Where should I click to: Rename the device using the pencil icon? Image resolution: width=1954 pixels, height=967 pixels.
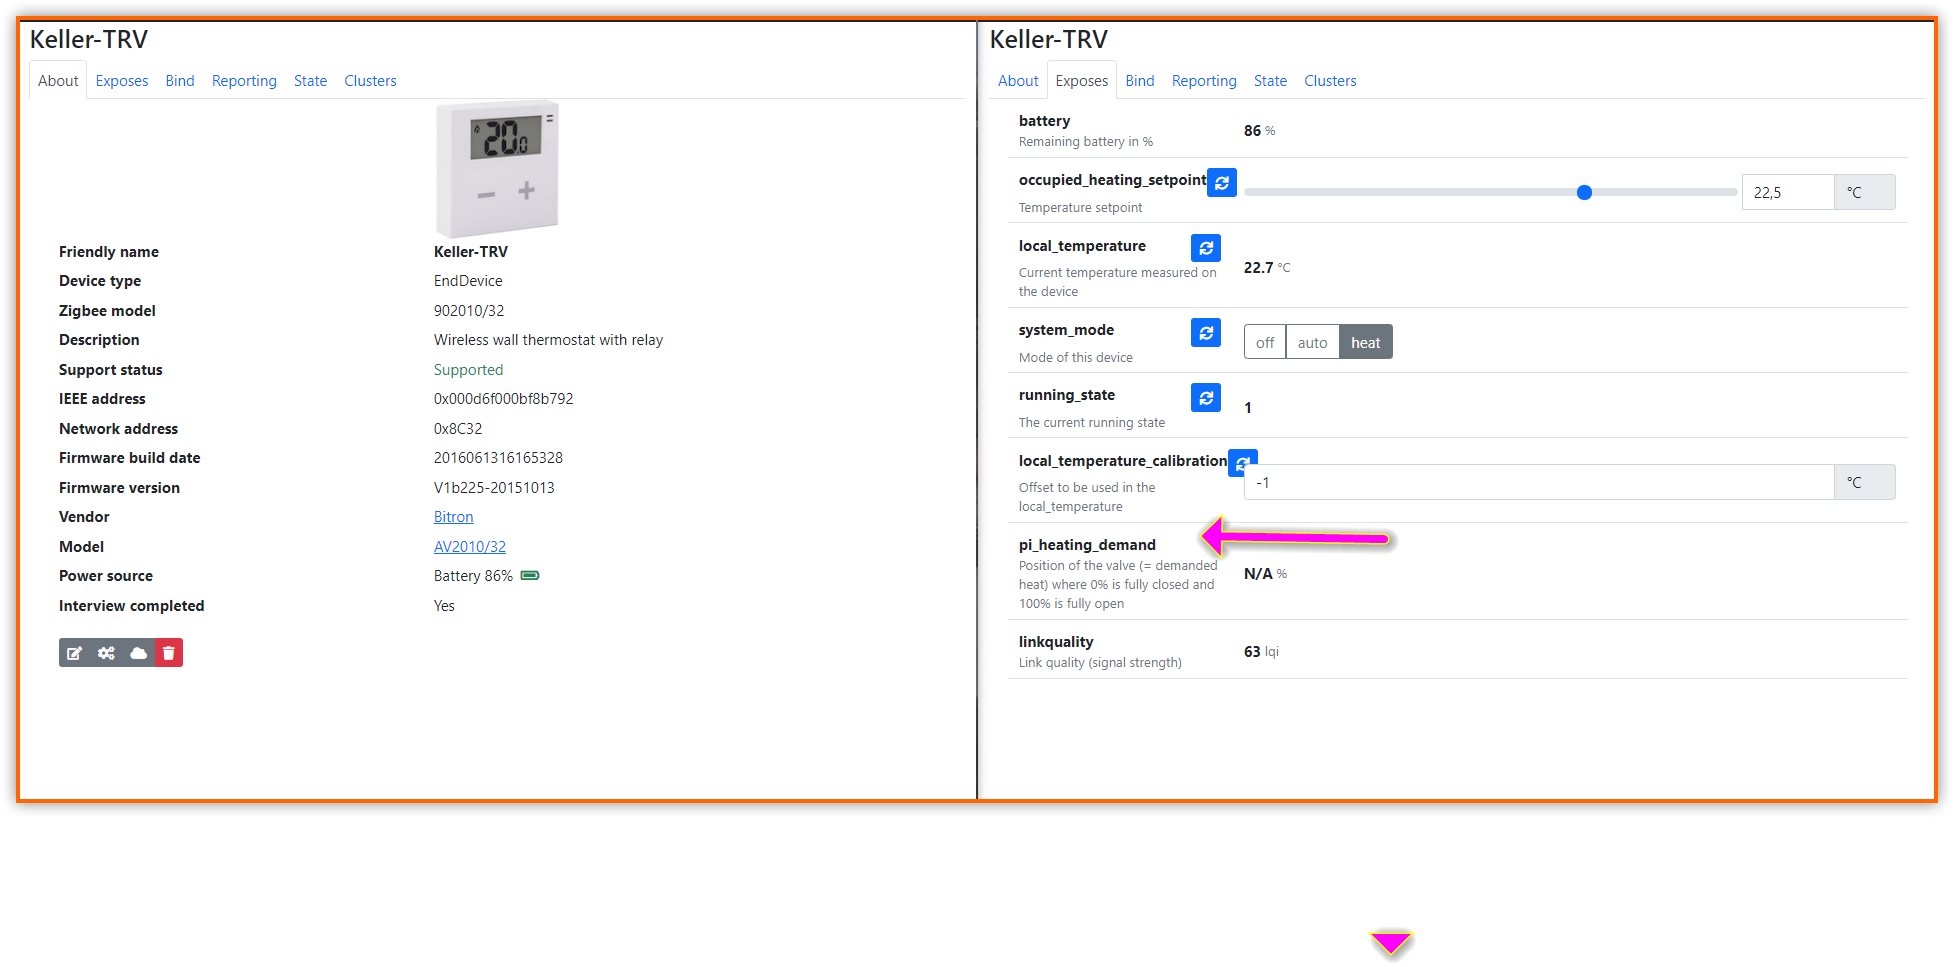(x=74, y=652)
